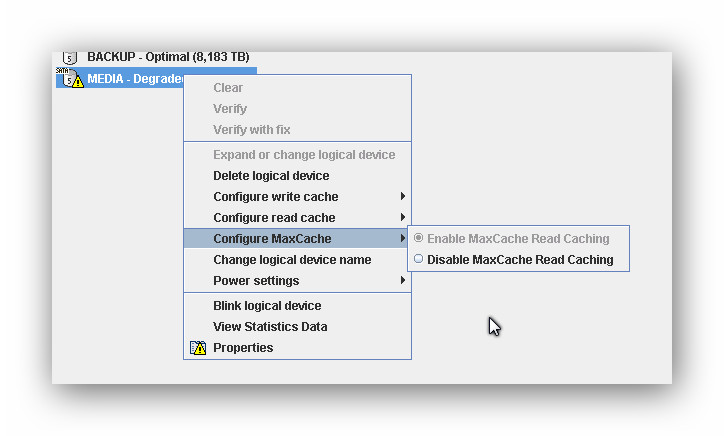Expand the Configure write cache submenu arrow

pyautogui.click(x=403, y=197)
